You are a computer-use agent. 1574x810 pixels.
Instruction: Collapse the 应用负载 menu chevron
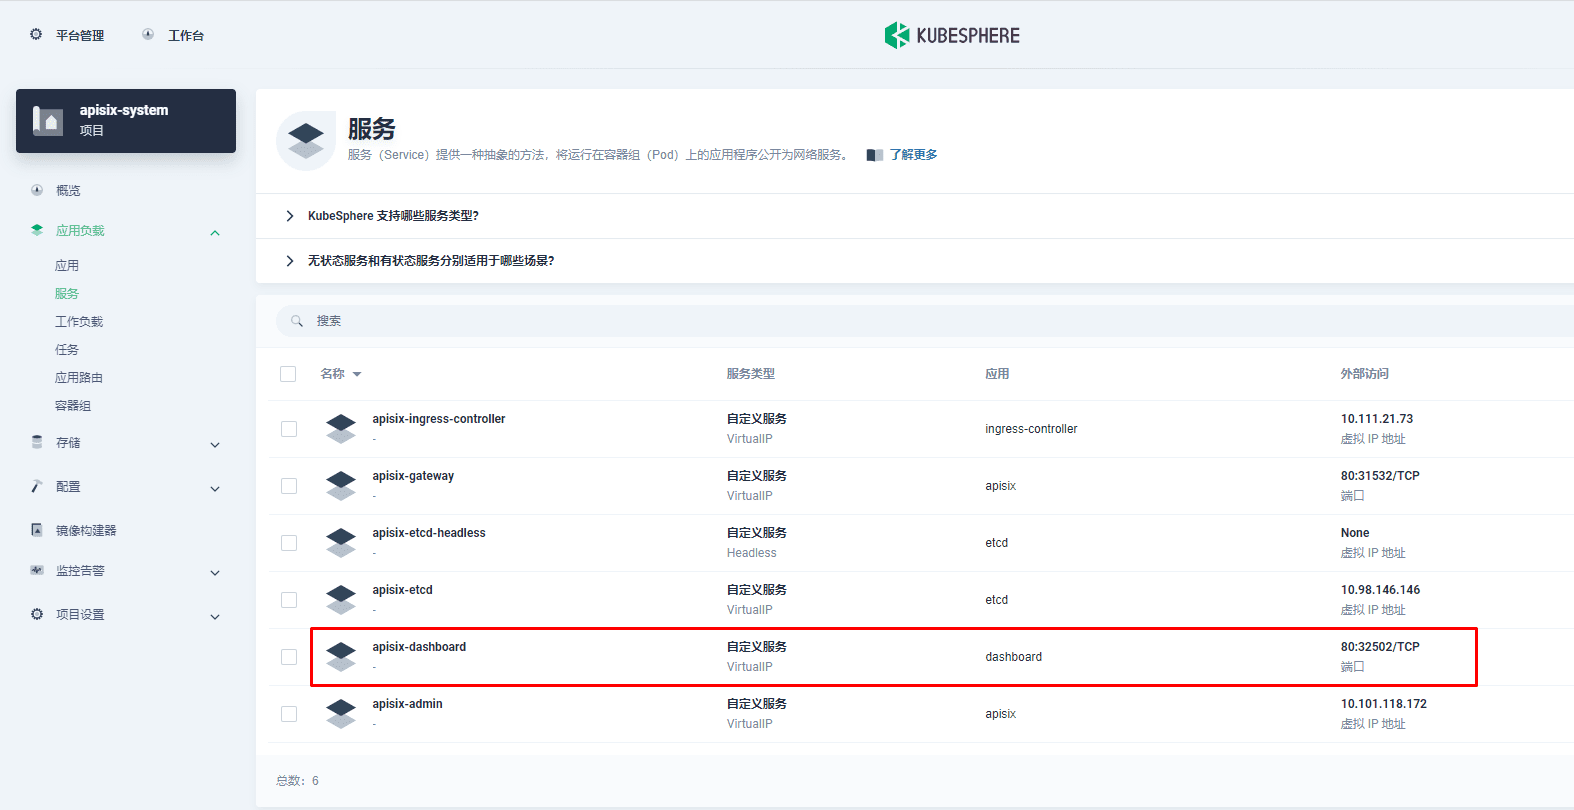215,233
